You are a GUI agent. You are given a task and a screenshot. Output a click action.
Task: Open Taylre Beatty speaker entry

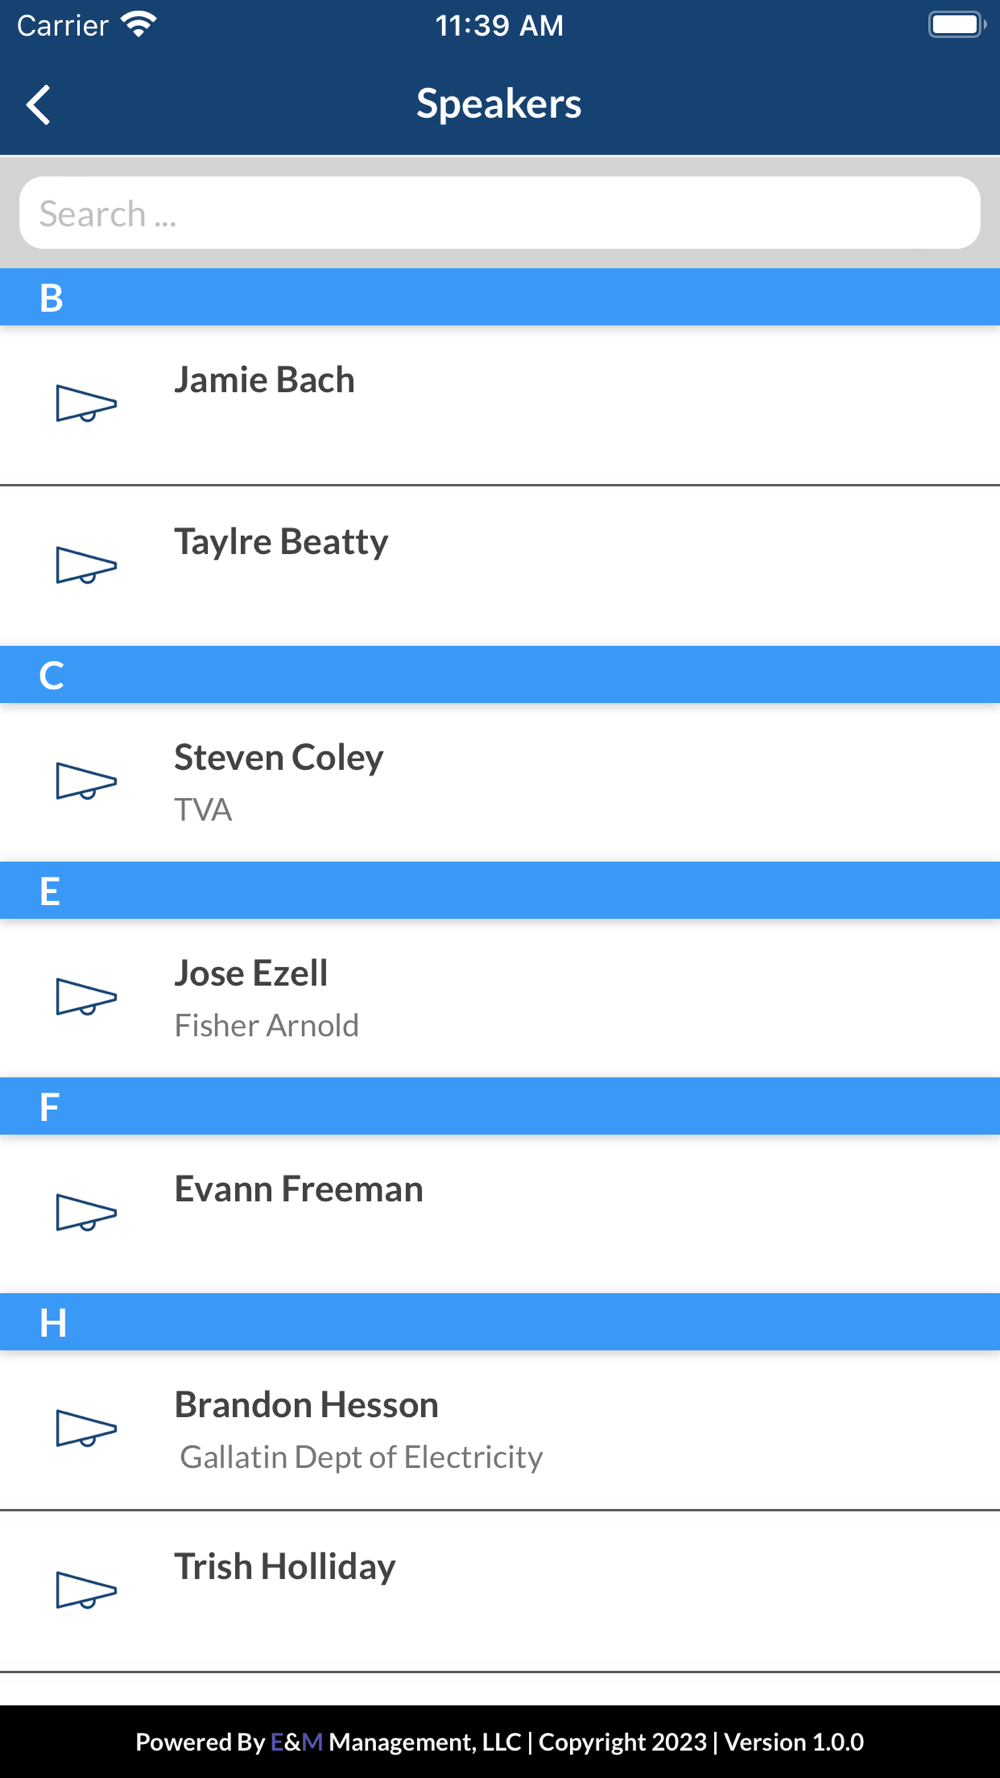pos(500,566)
